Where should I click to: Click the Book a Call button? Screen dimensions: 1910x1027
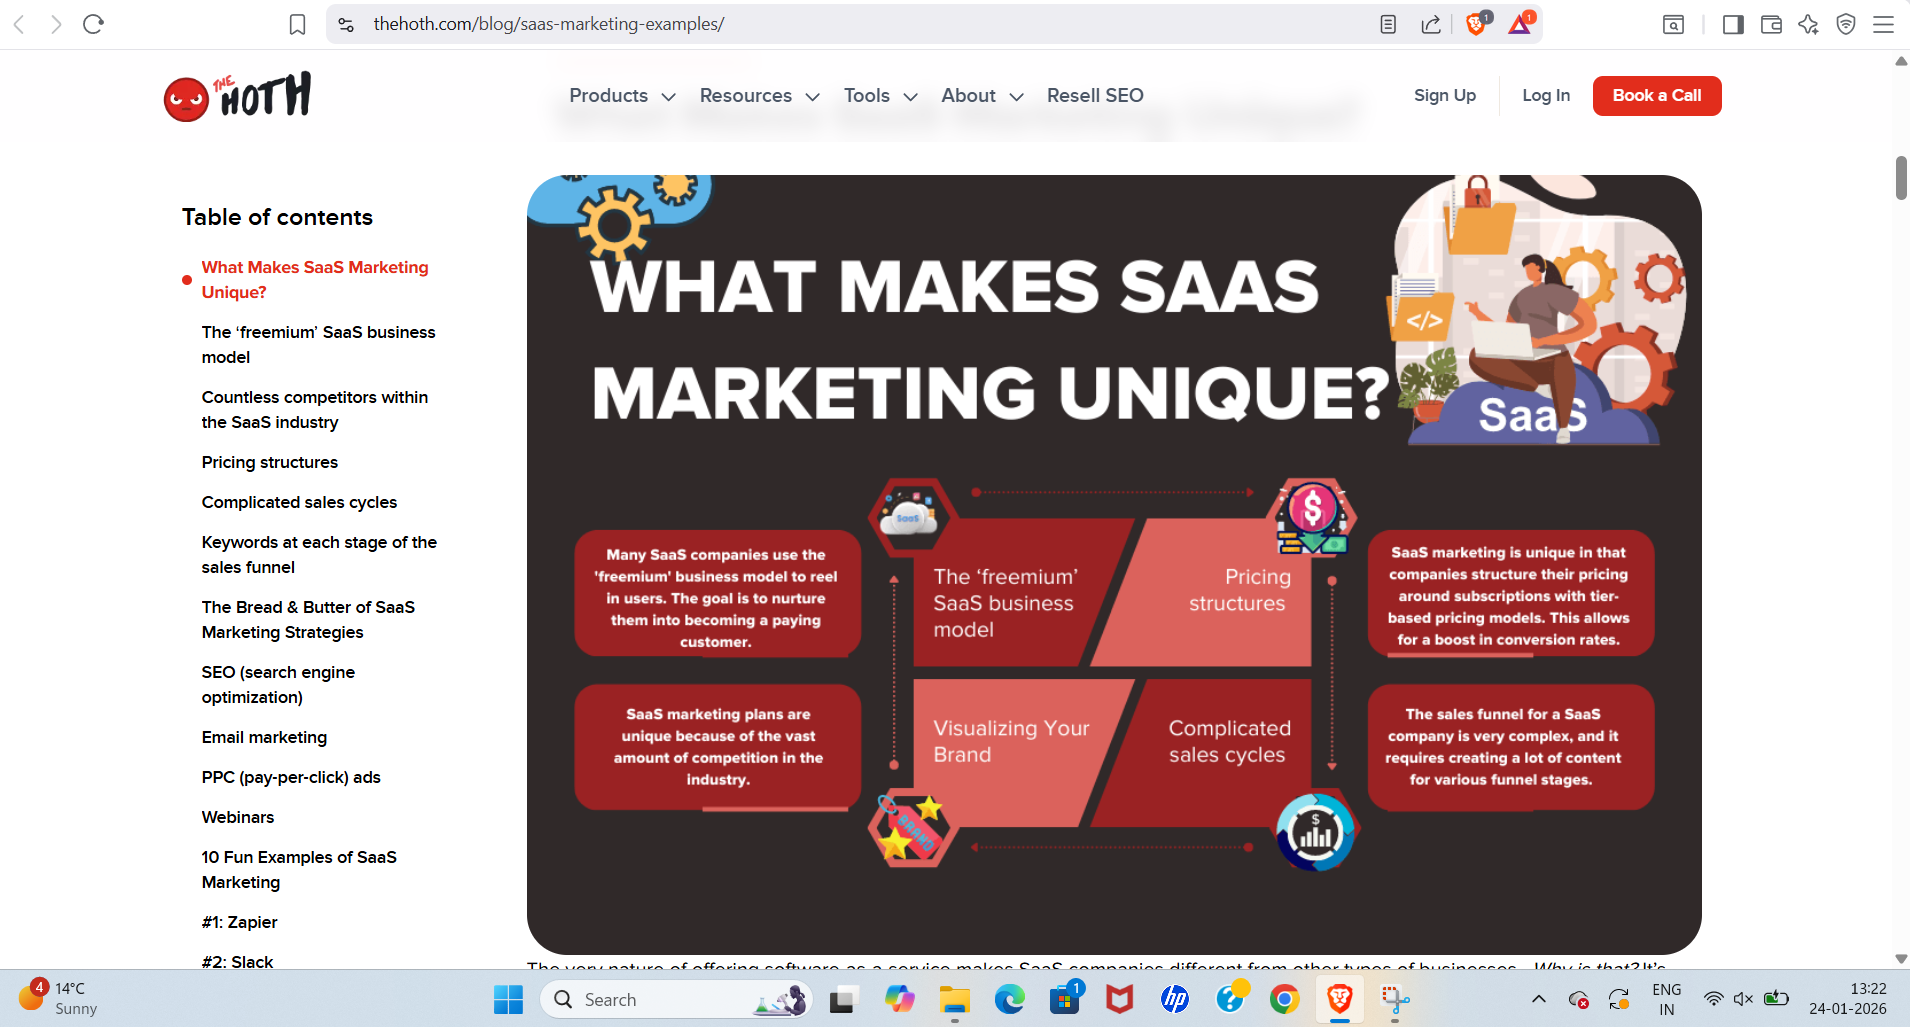[1656, 96]
